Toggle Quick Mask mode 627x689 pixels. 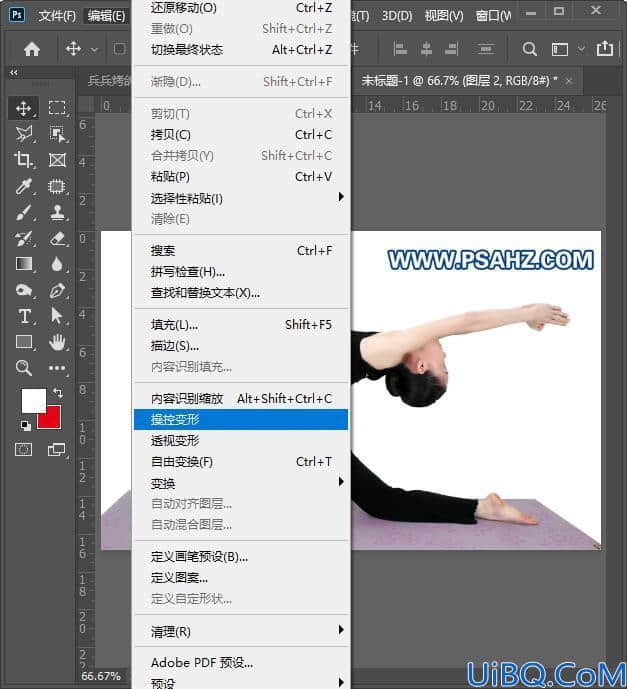[24, 450]
